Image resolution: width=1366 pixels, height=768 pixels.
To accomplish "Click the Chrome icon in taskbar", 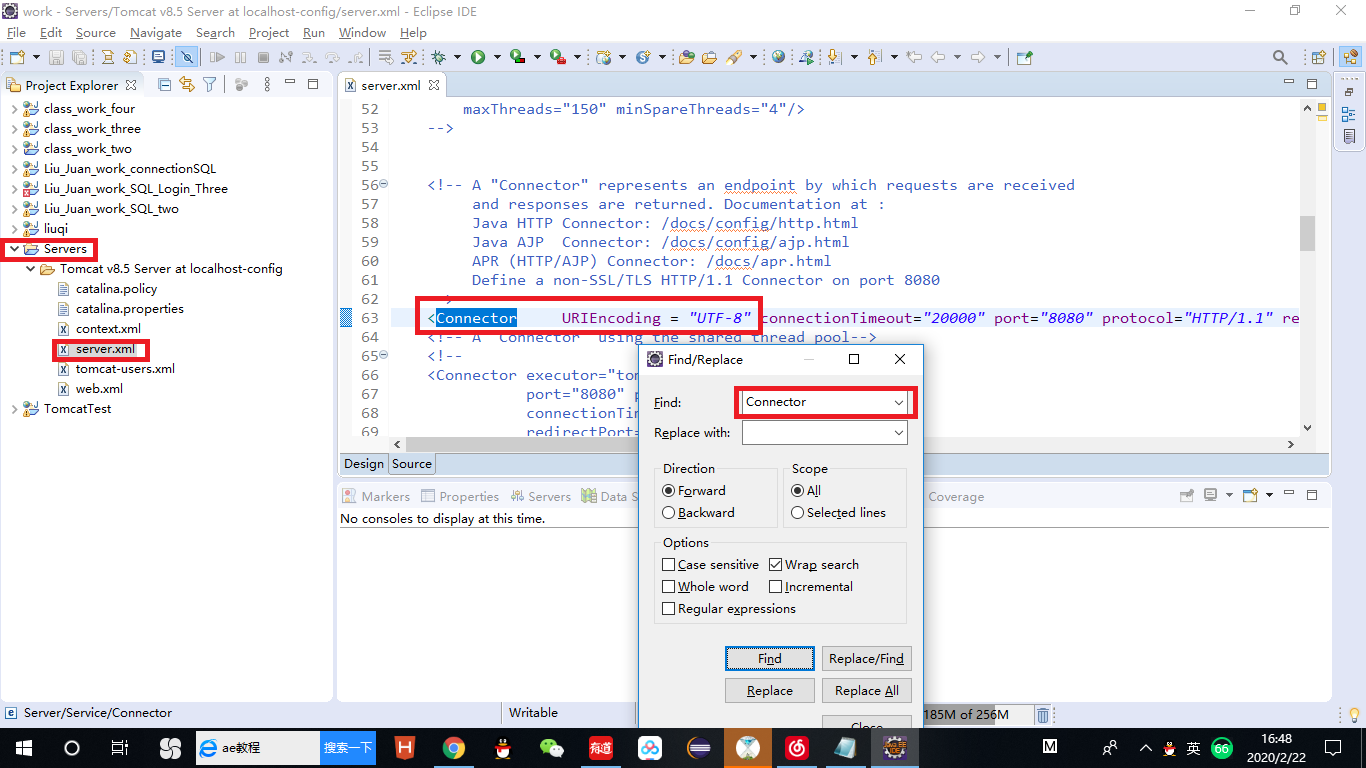I will click(454, 747).
